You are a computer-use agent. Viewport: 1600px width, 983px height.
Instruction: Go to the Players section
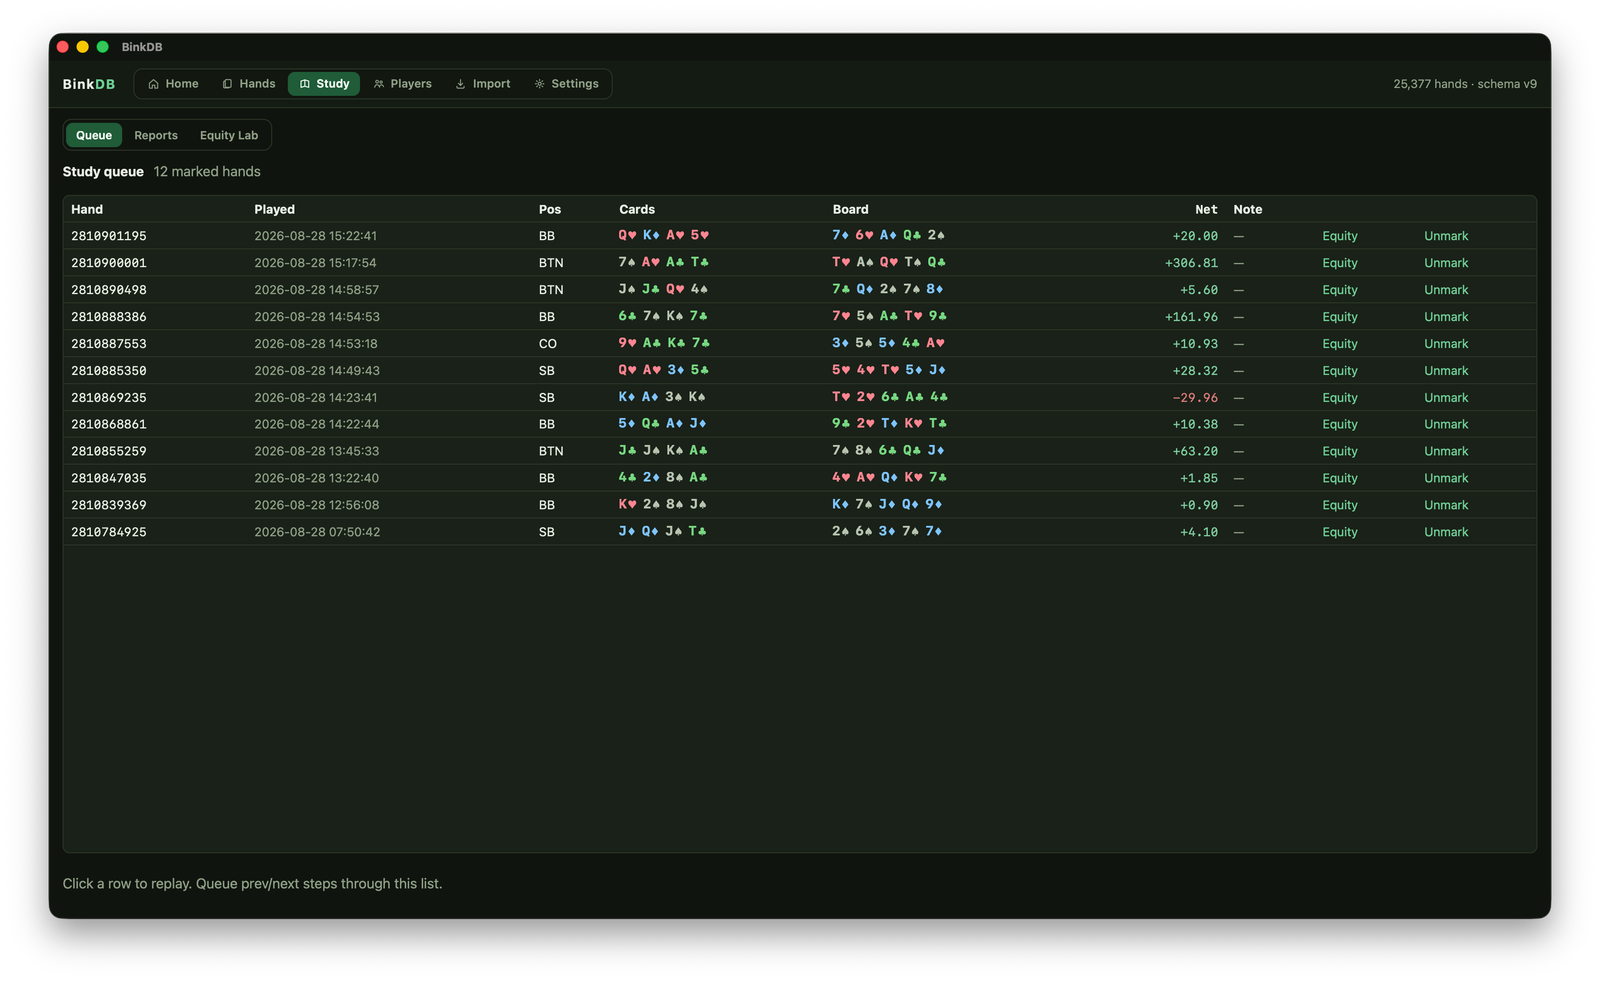403,84
